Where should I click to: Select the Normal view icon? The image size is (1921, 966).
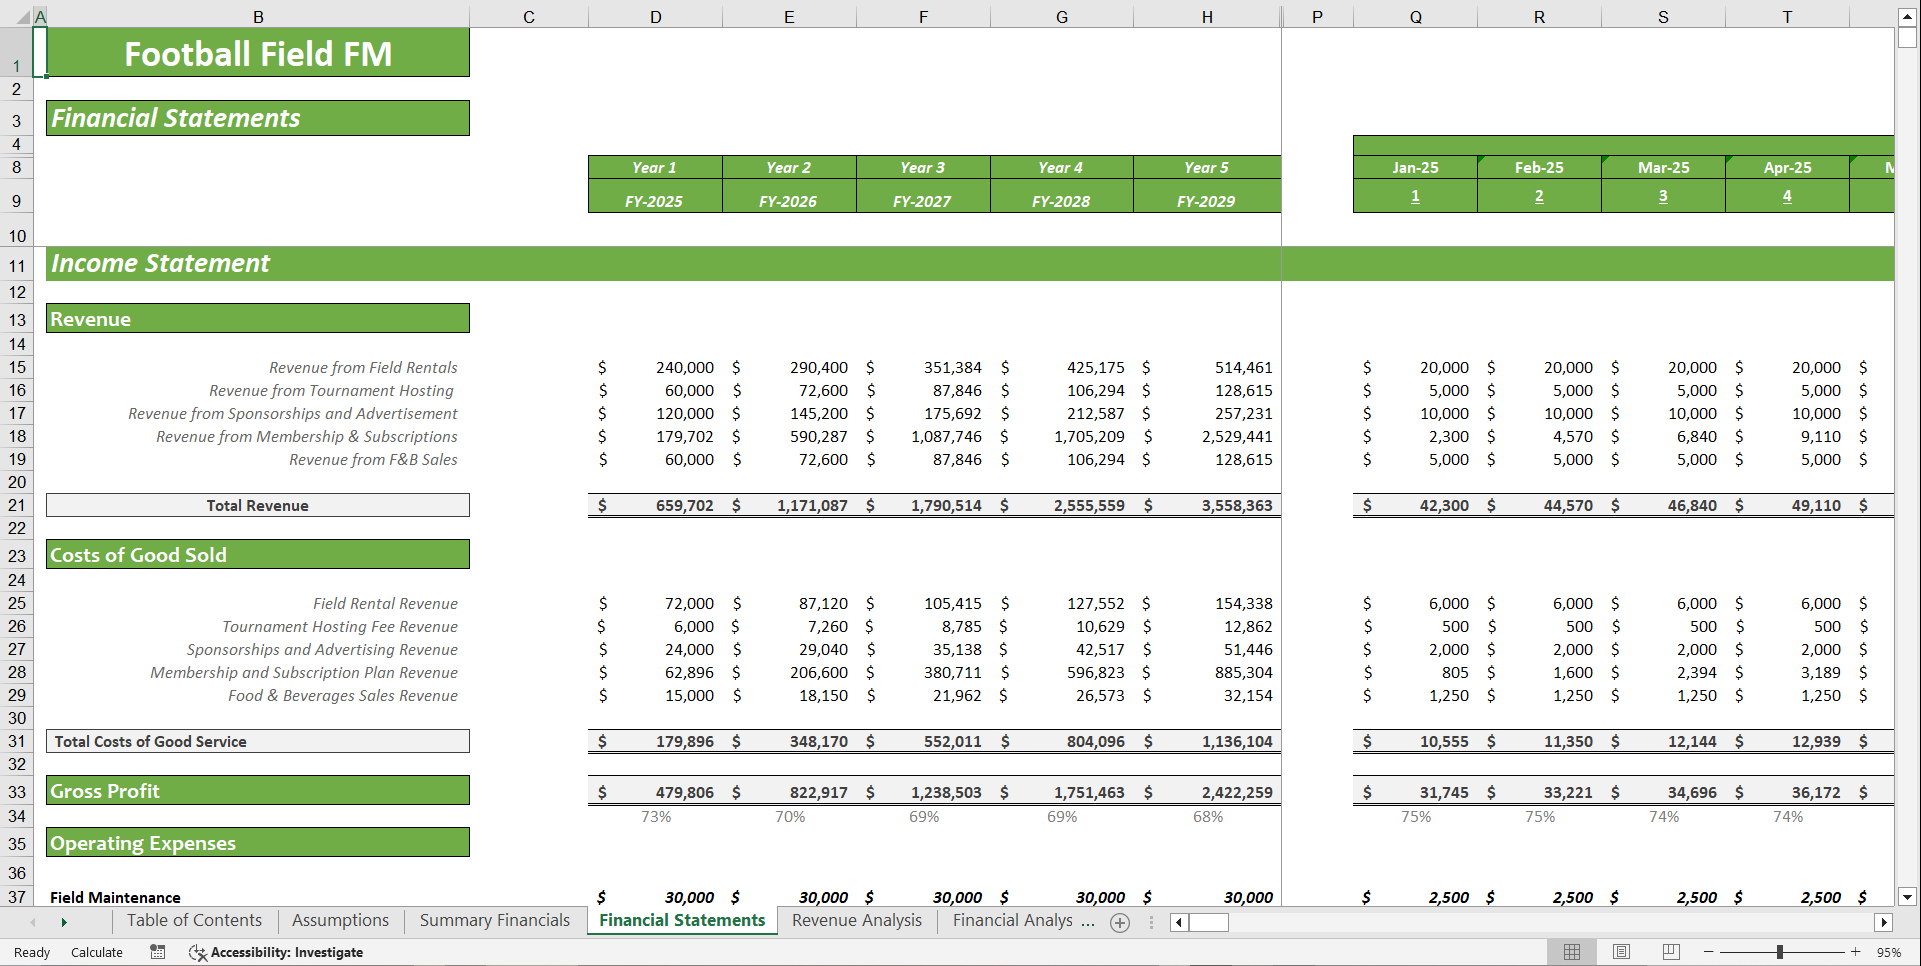[1572, 952]
